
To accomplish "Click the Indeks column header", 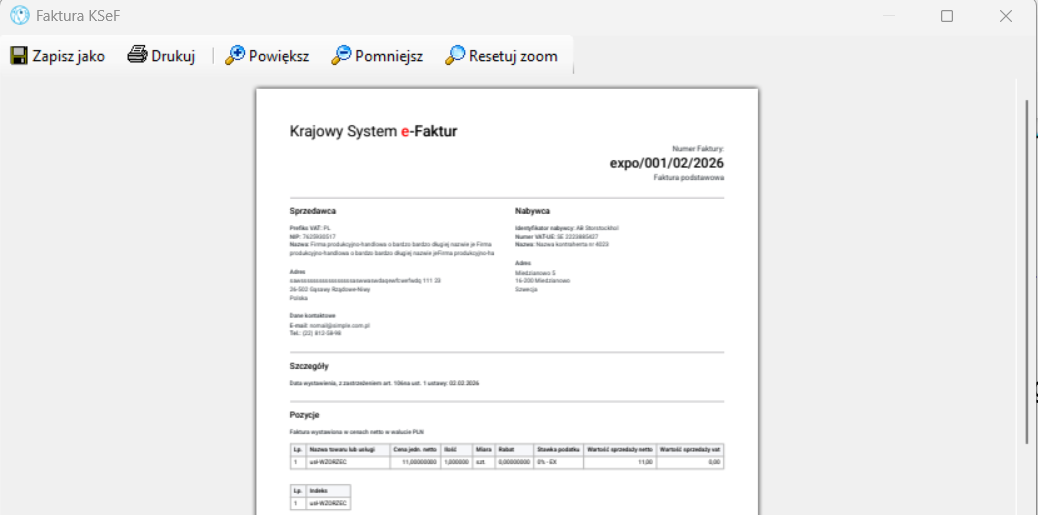I will (x=328, y=491).
